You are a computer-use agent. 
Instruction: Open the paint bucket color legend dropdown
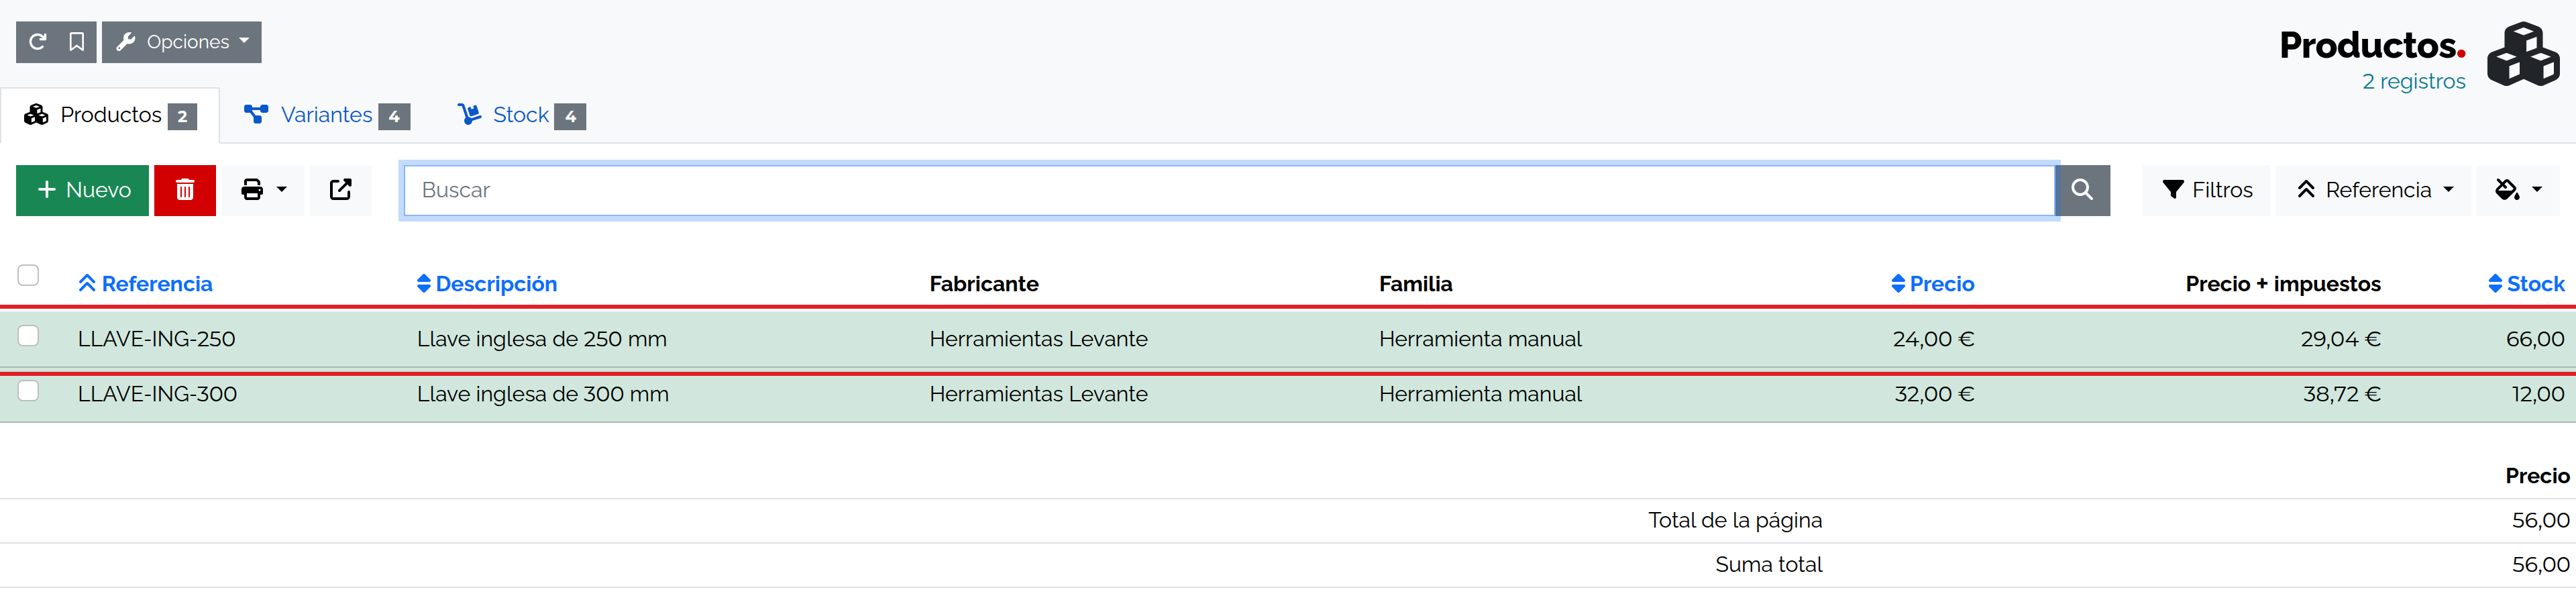pos(2518,190)
